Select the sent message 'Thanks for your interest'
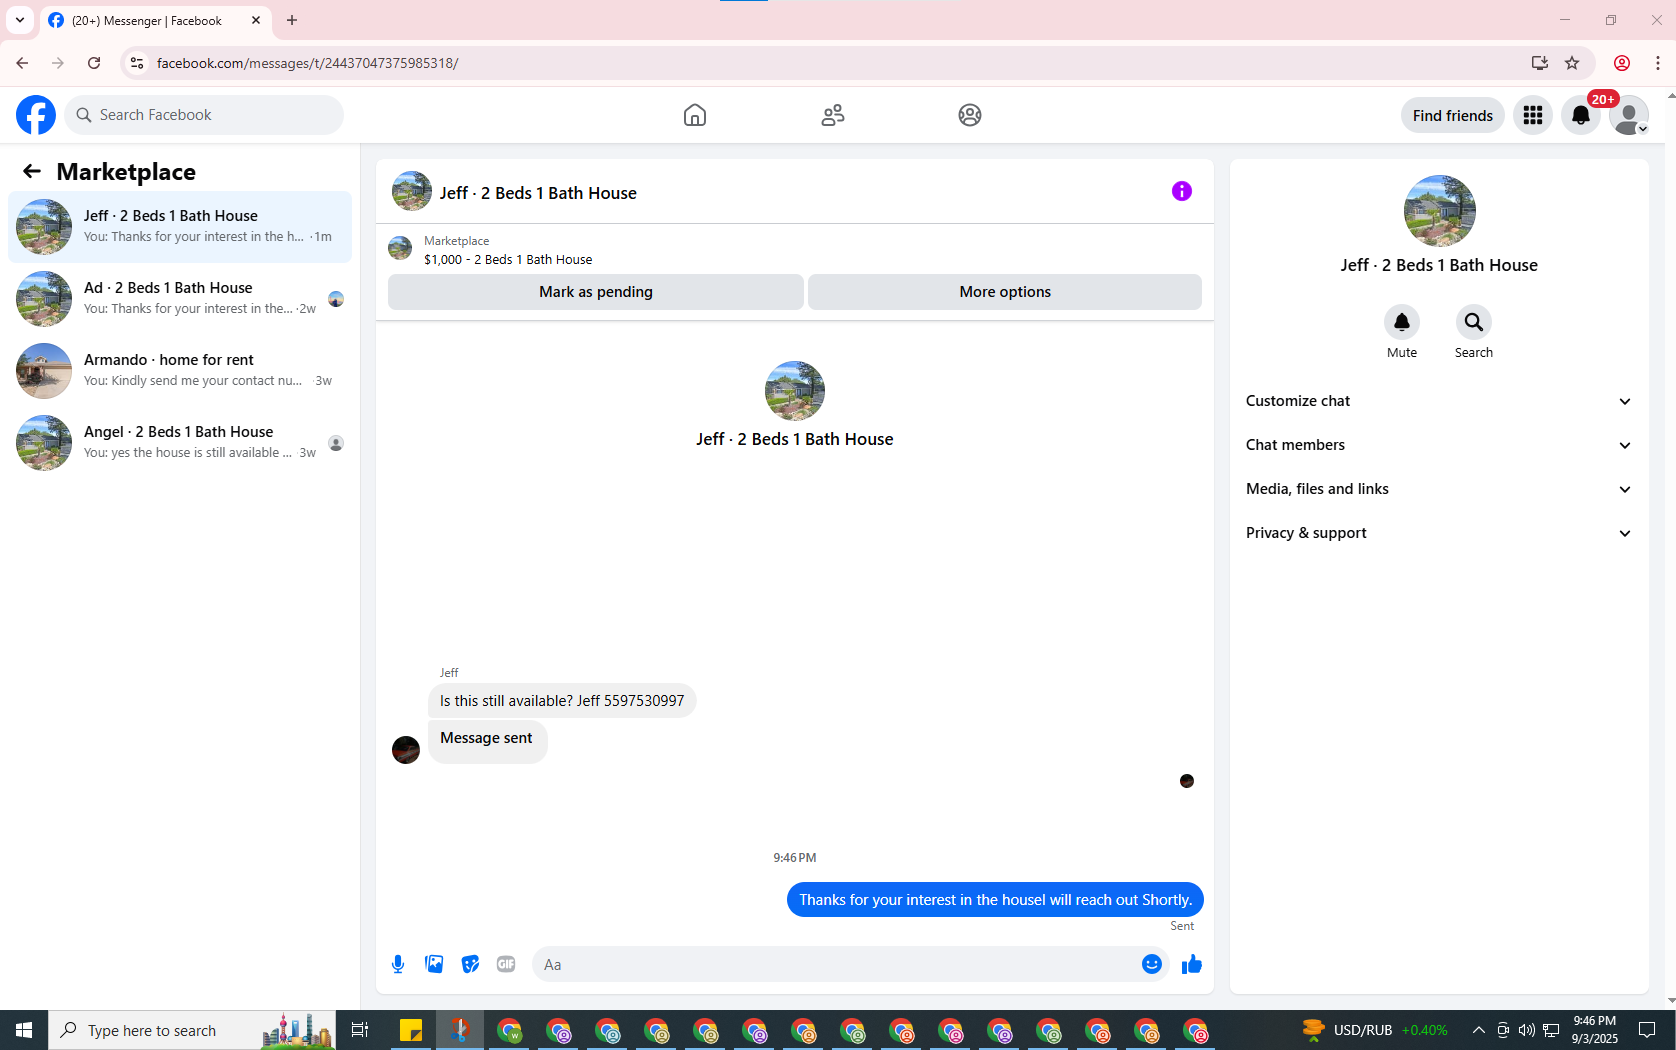 [x=995, y=900]
